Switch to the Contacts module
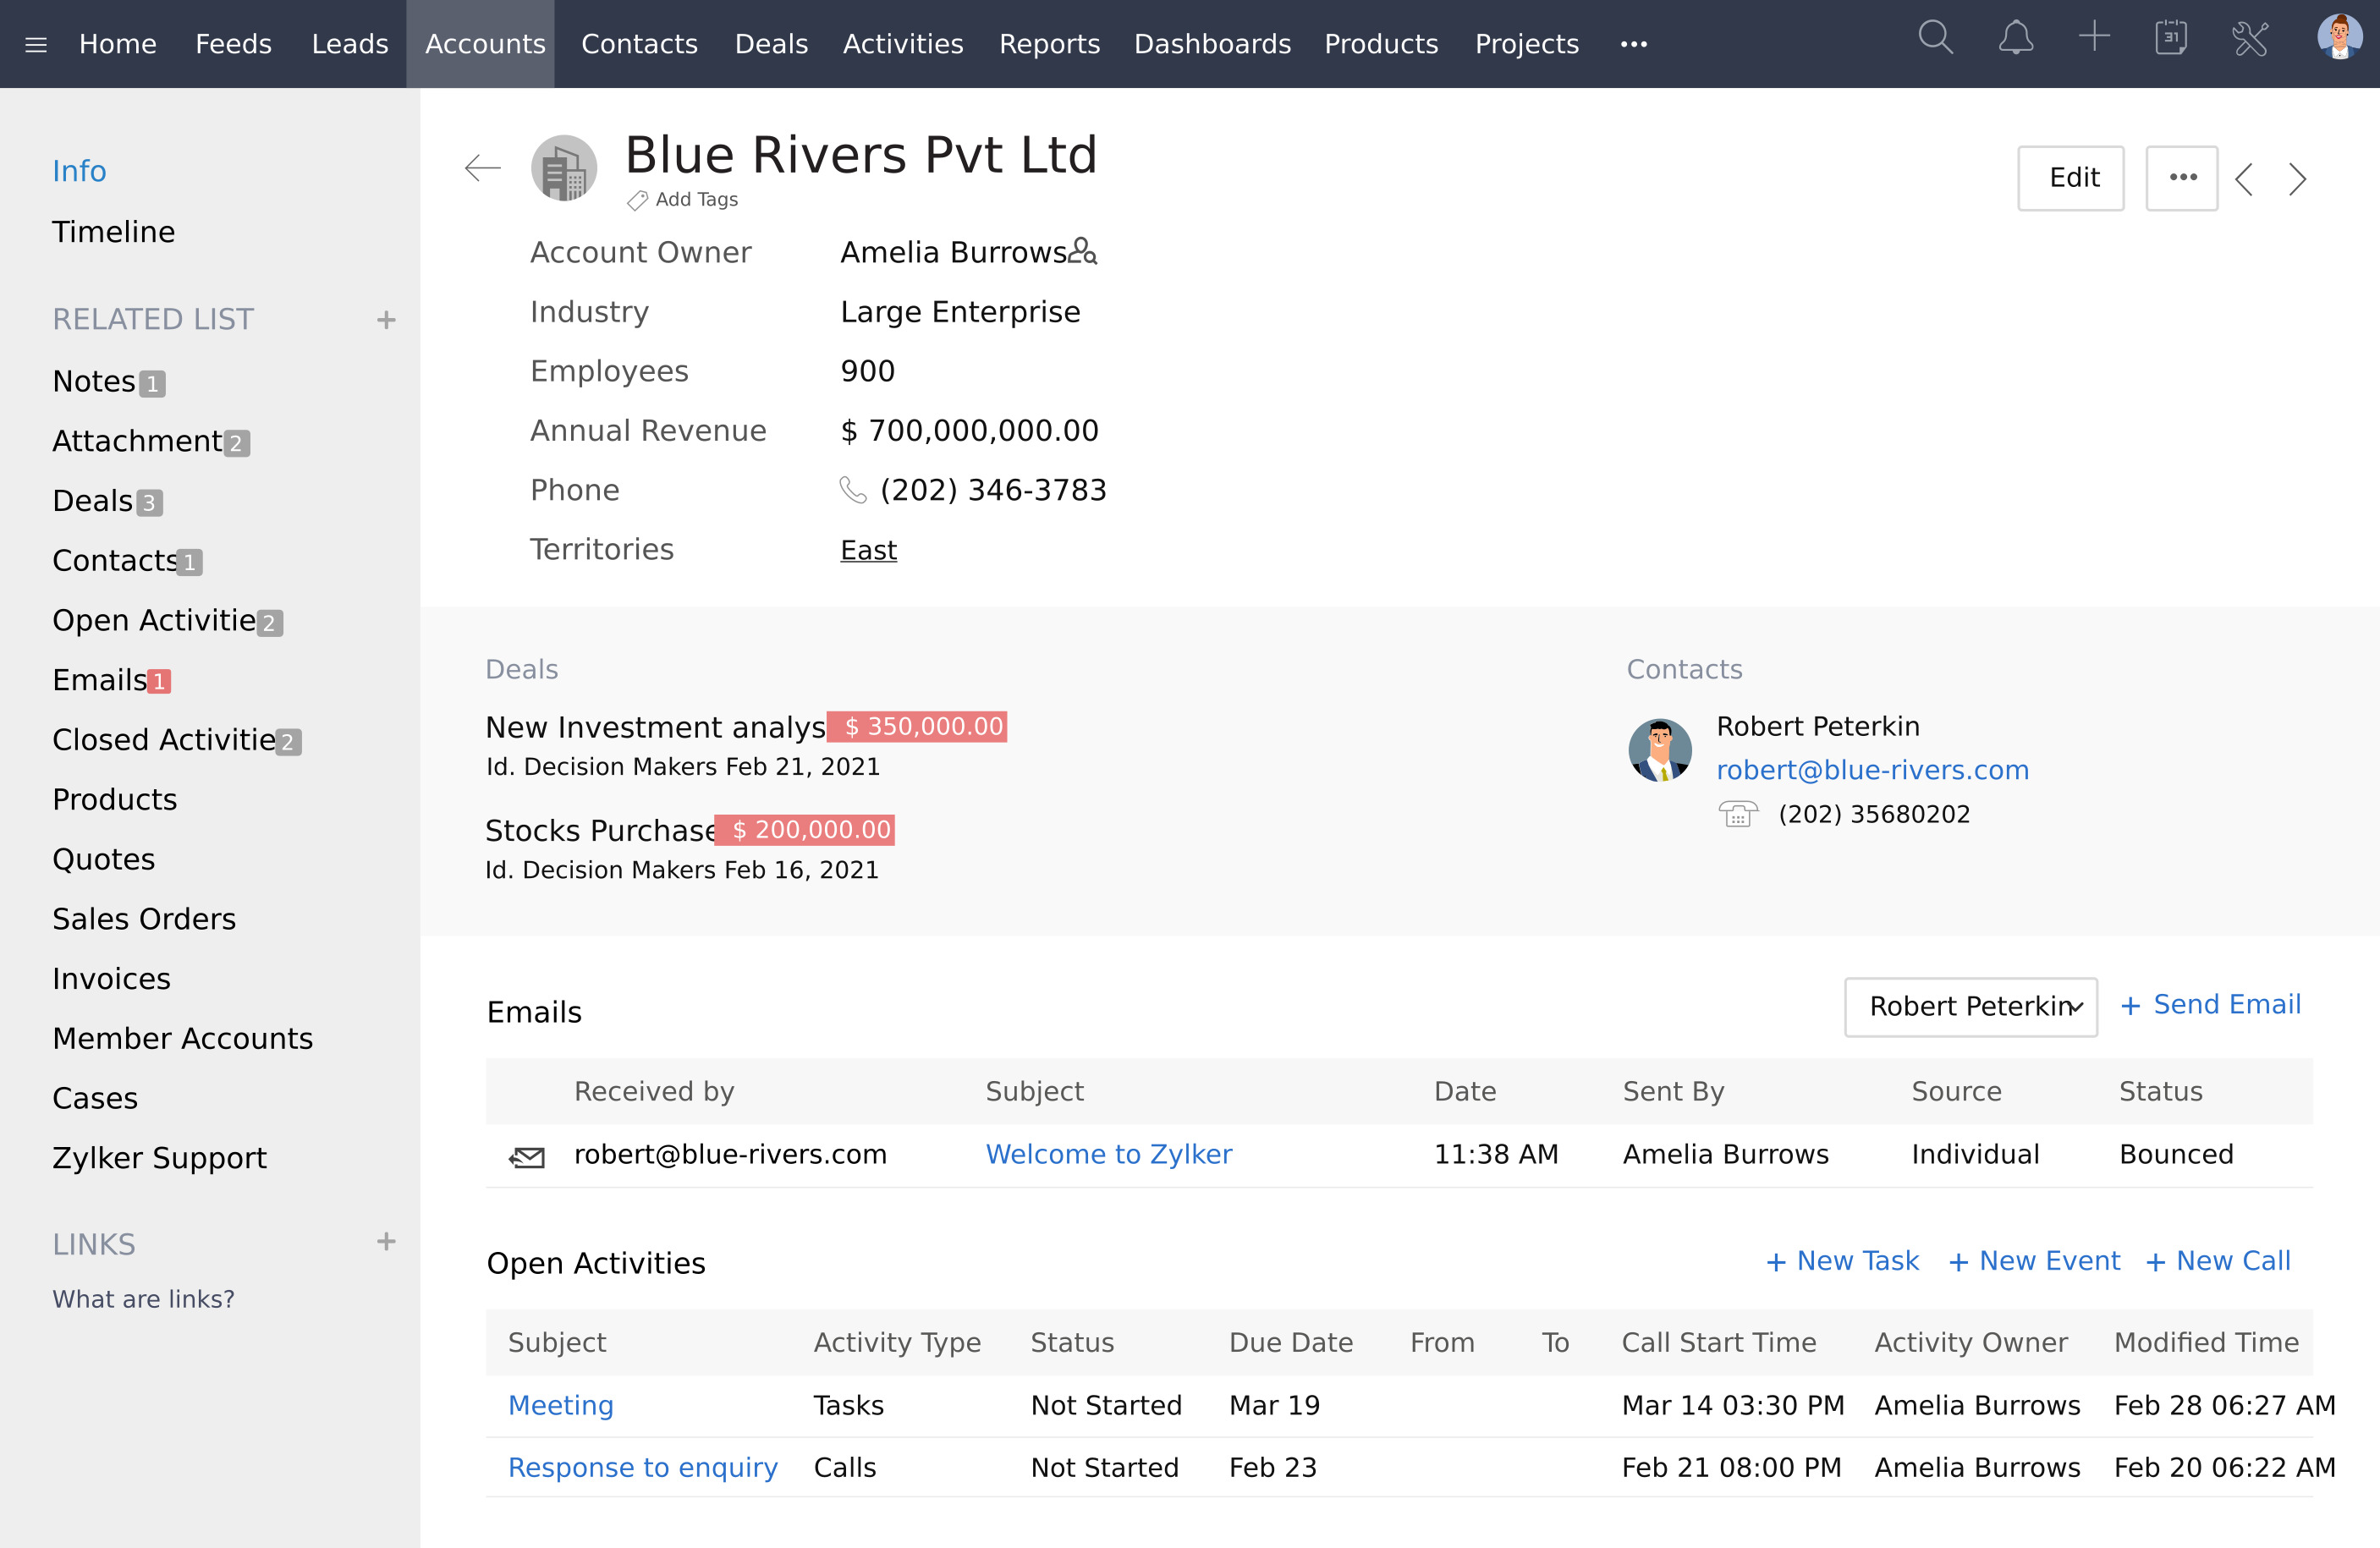Image resolution: width=2380 pixels, height=1548 pixels. 639,44
